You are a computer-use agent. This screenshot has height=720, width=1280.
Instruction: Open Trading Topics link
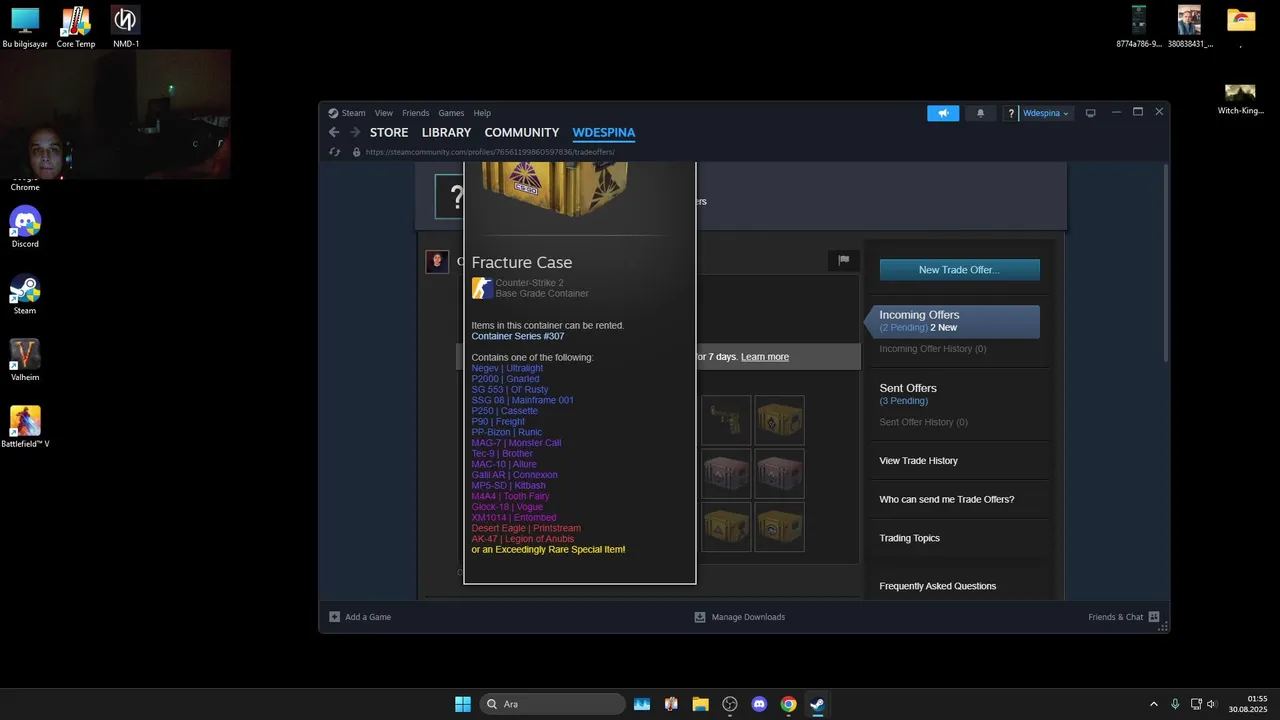pos(909,538)
